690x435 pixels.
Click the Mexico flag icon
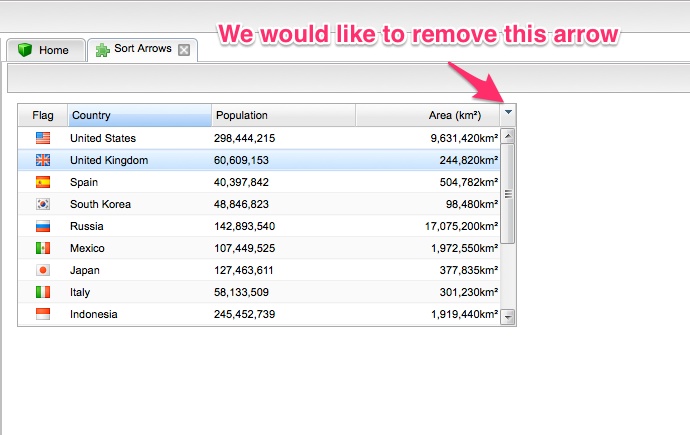pyautogui.click(x=43, y=248)
